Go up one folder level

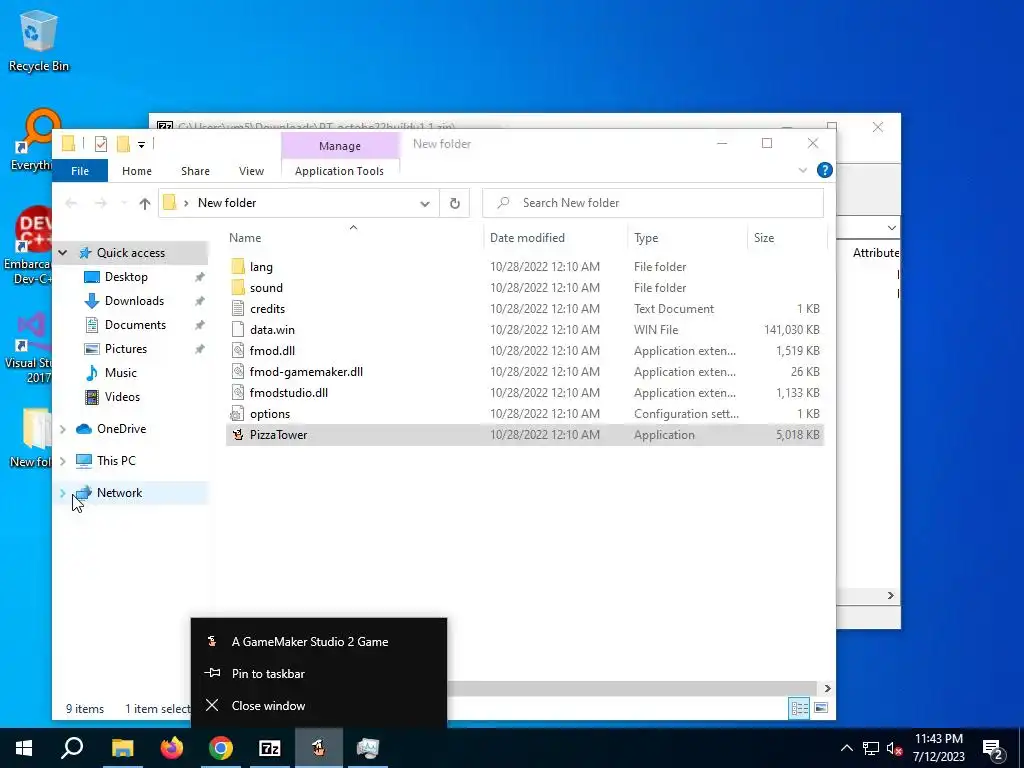point(145,203)
